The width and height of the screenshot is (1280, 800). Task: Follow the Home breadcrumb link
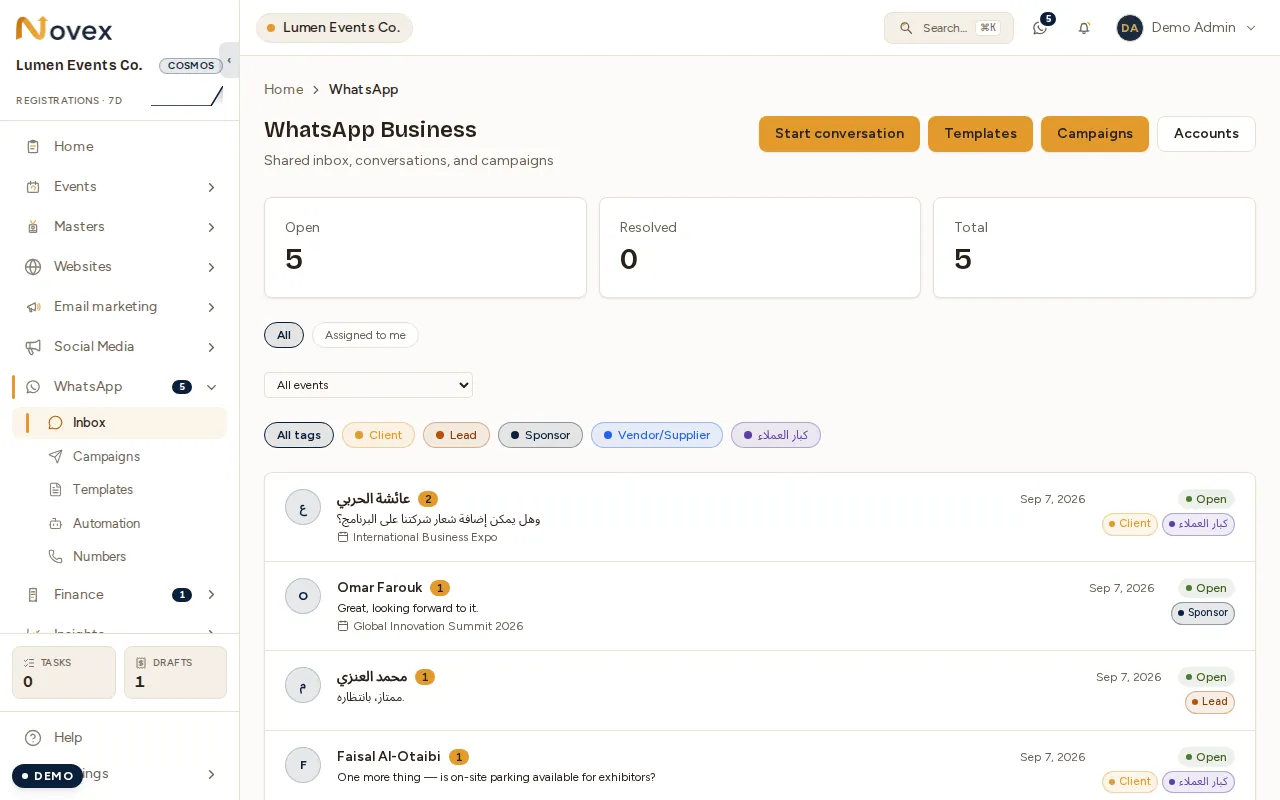pyautogui.click(x=284, y=89)
